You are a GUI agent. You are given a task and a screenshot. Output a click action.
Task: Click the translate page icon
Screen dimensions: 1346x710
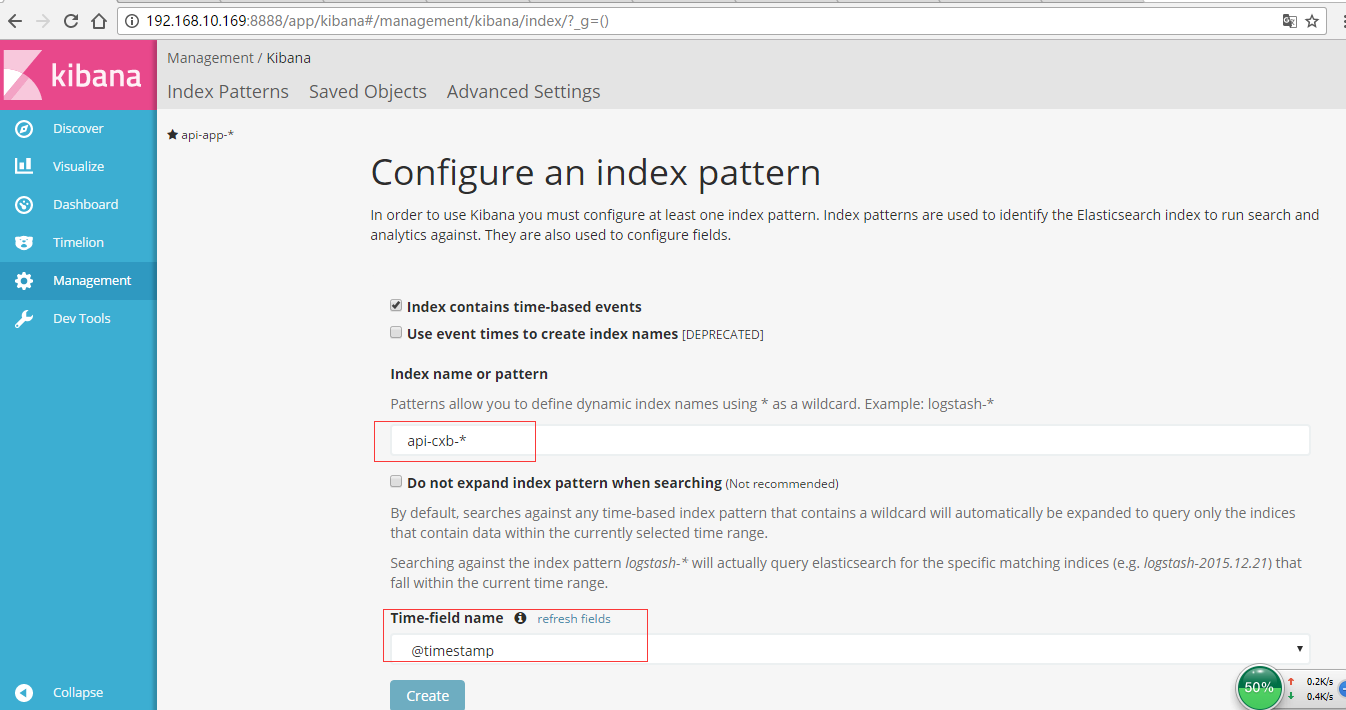(1290, 21)
